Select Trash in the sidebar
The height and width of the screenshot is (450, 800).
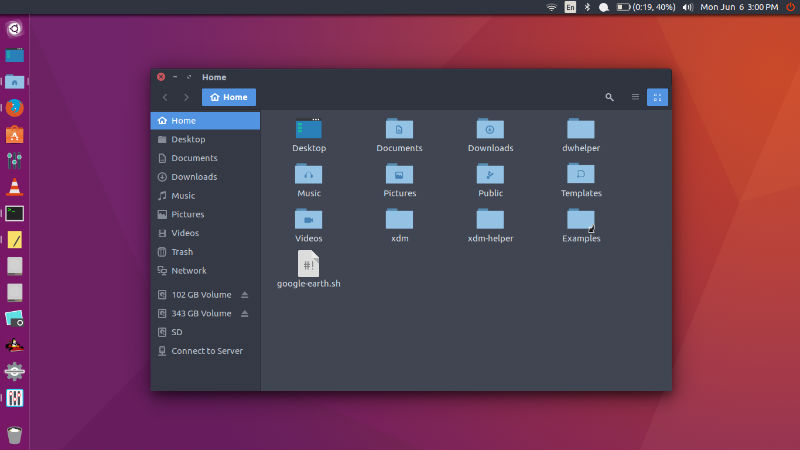tap(182, 252)
